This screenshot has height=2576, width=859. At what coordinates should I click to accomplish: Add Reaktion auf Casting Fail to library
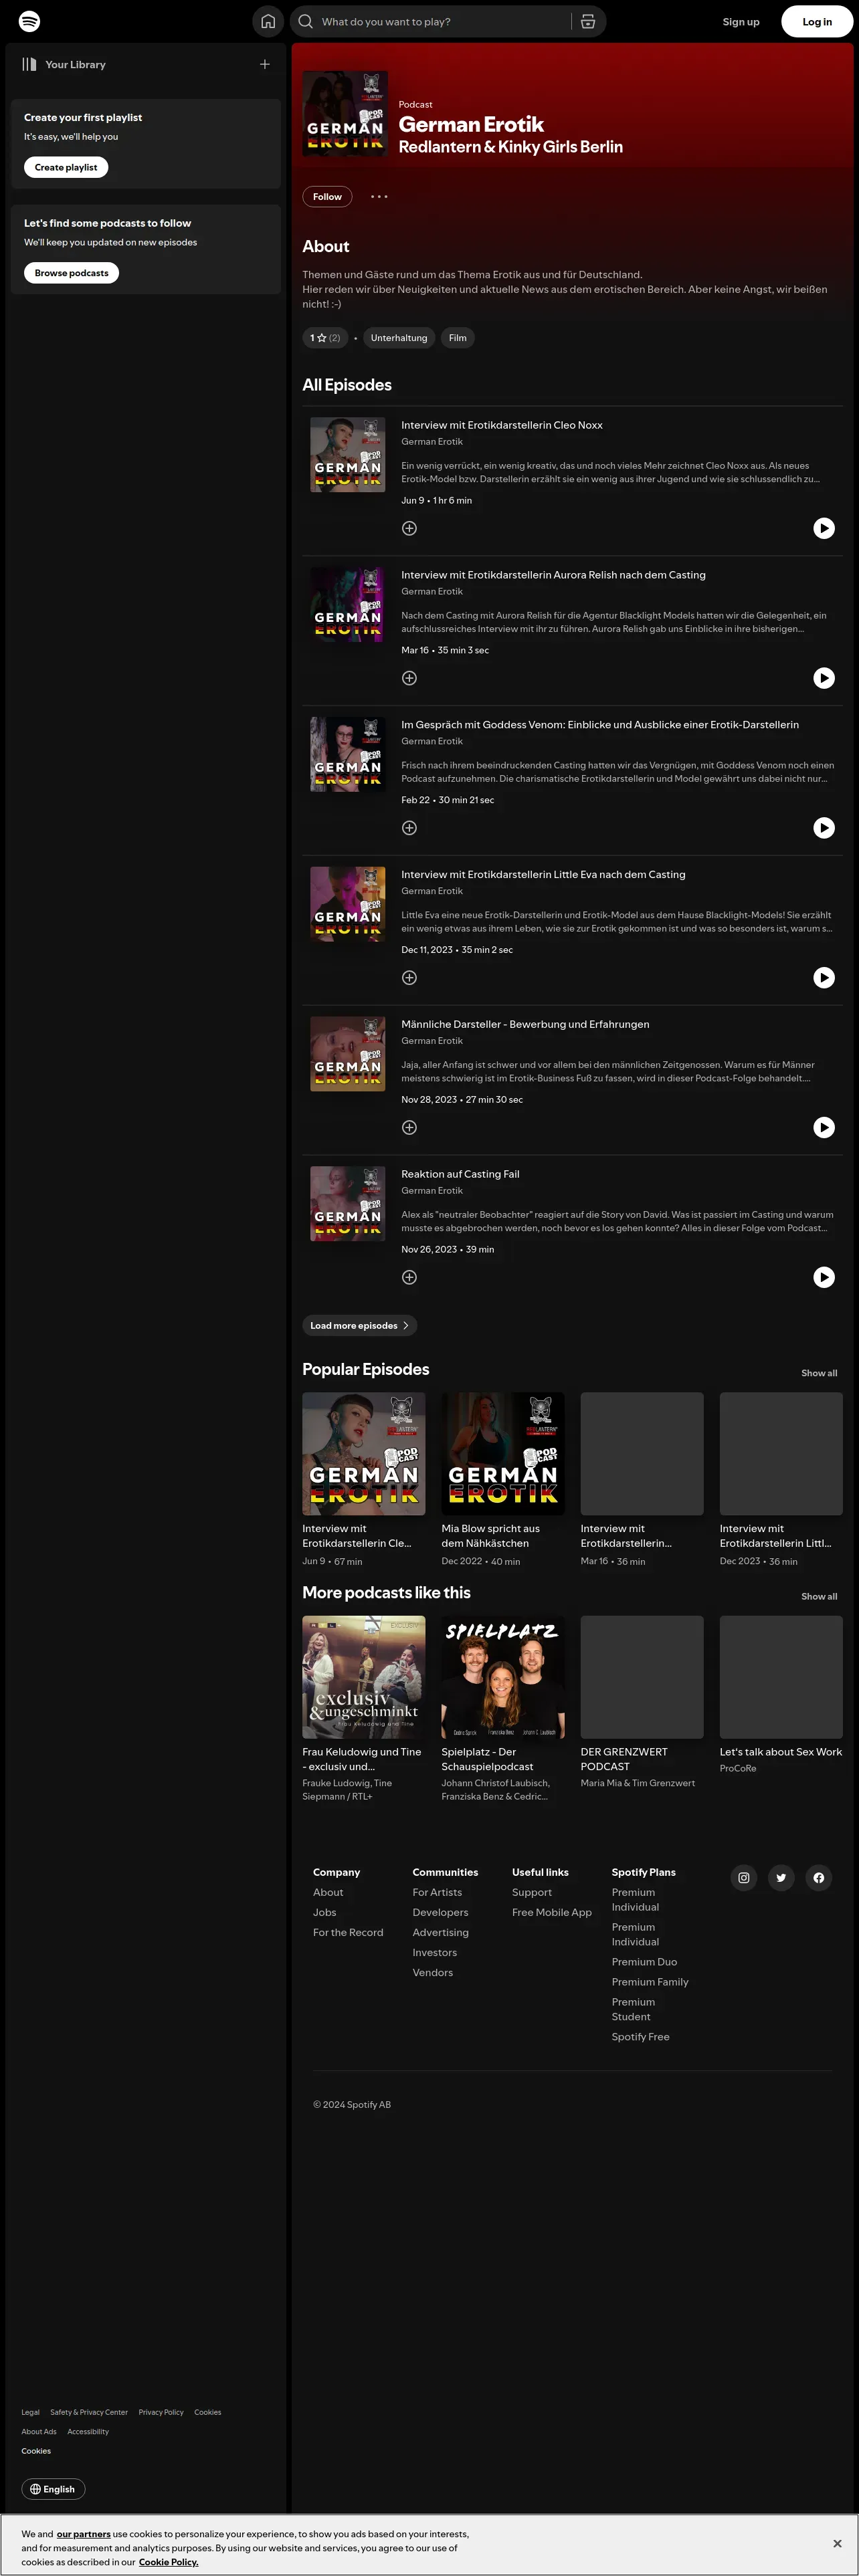tap(409, 1277)
